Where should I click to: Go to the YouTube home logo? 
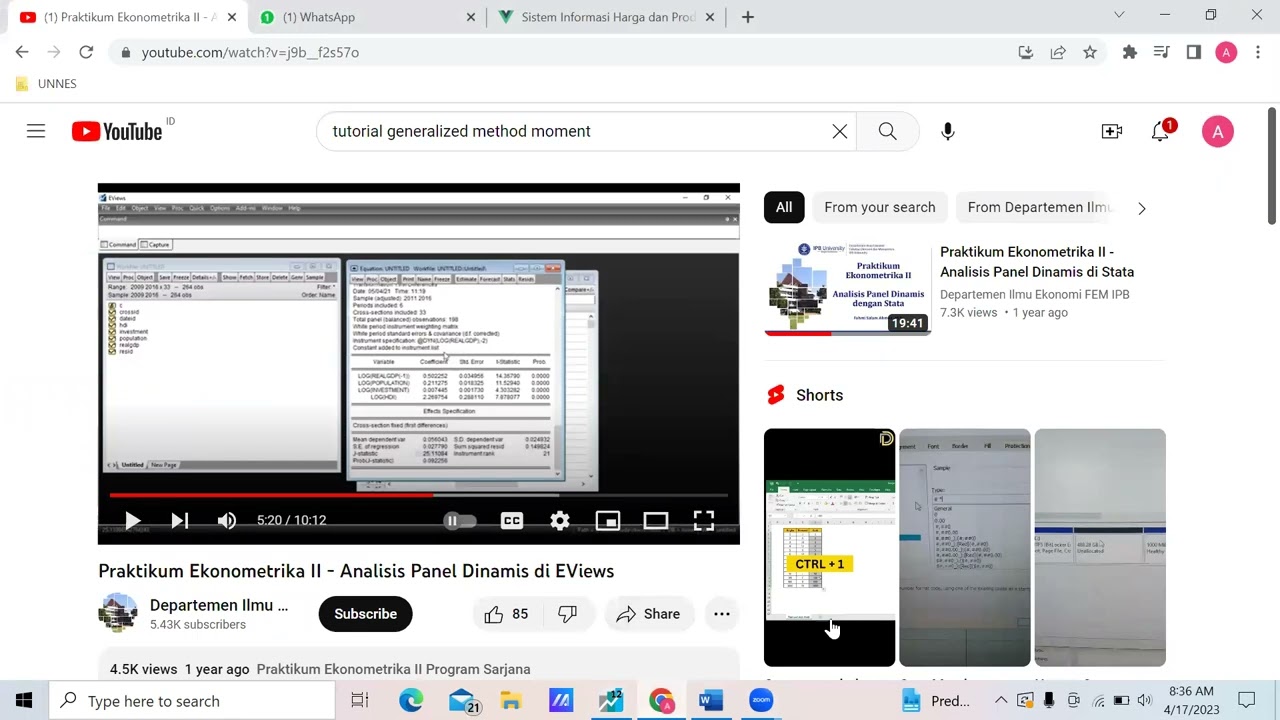117,131
